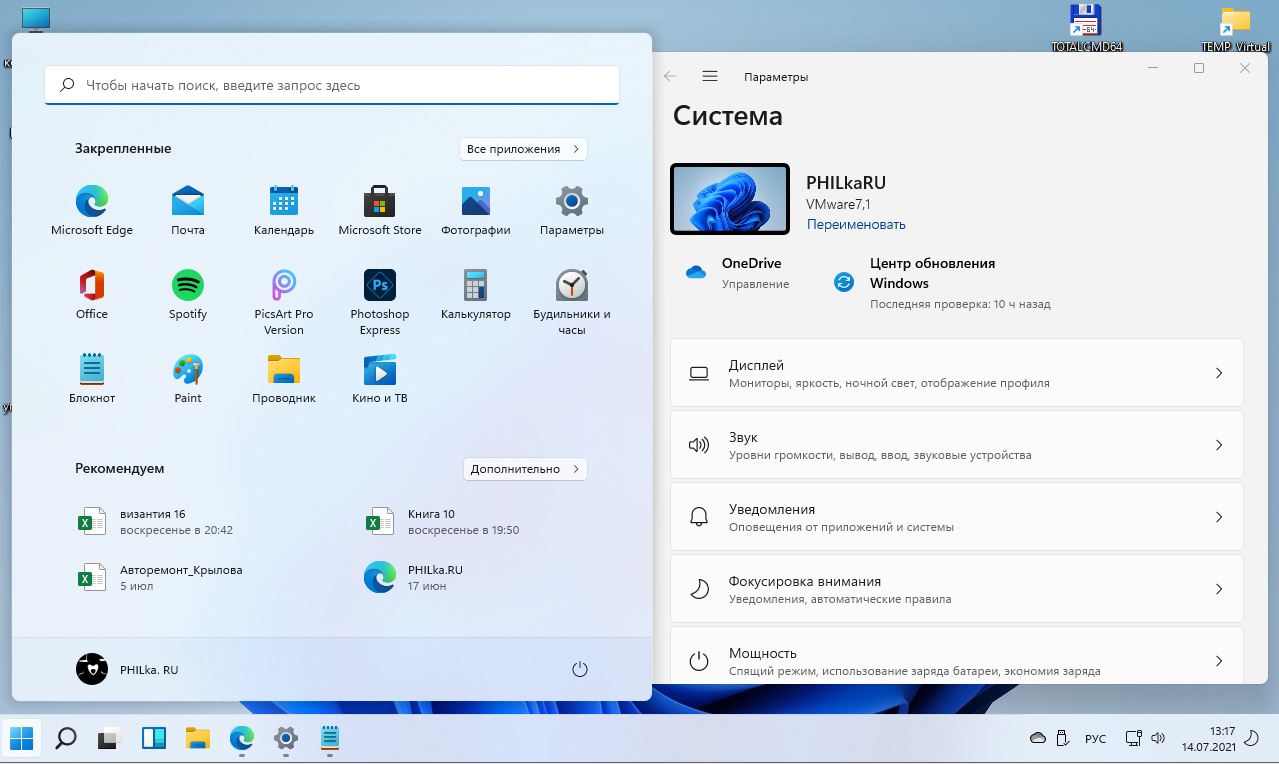
Task: Open recommended file византия 16
Action: click(x=153, y=522)
